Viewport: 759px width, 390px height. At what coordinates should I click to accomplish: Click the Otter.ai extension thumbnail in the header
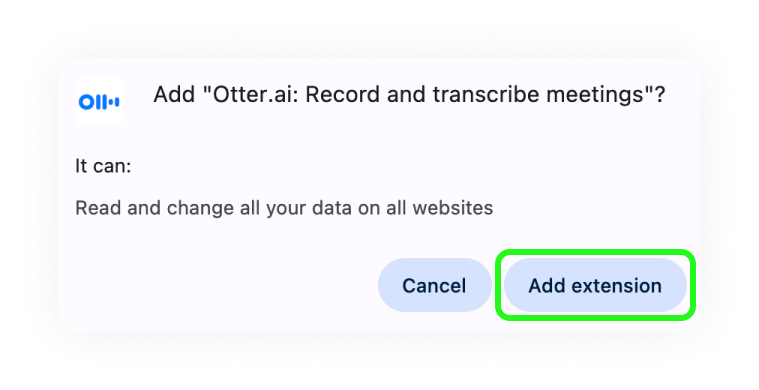99,102
